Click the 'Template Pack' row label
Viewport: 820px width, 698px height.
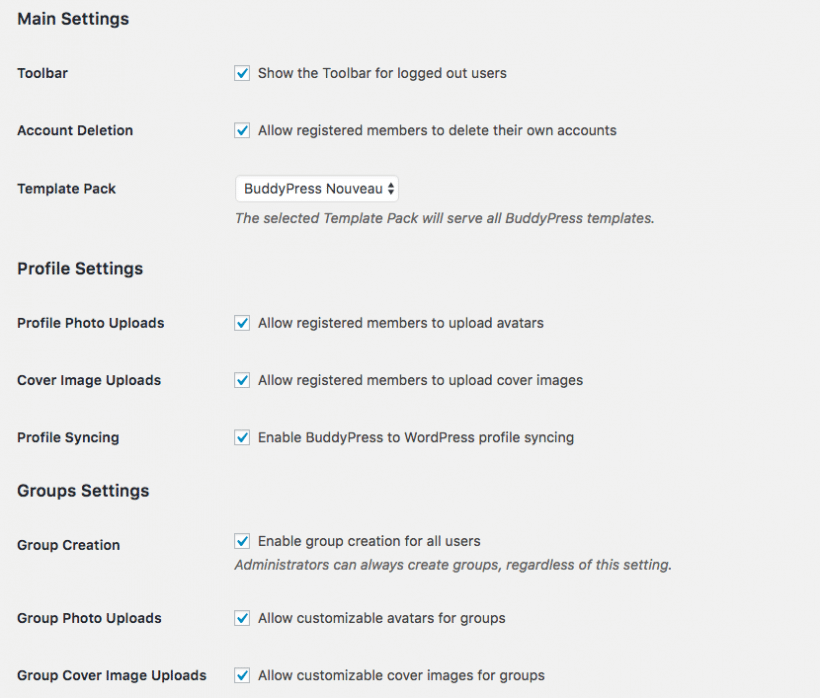tap(66, 188)
